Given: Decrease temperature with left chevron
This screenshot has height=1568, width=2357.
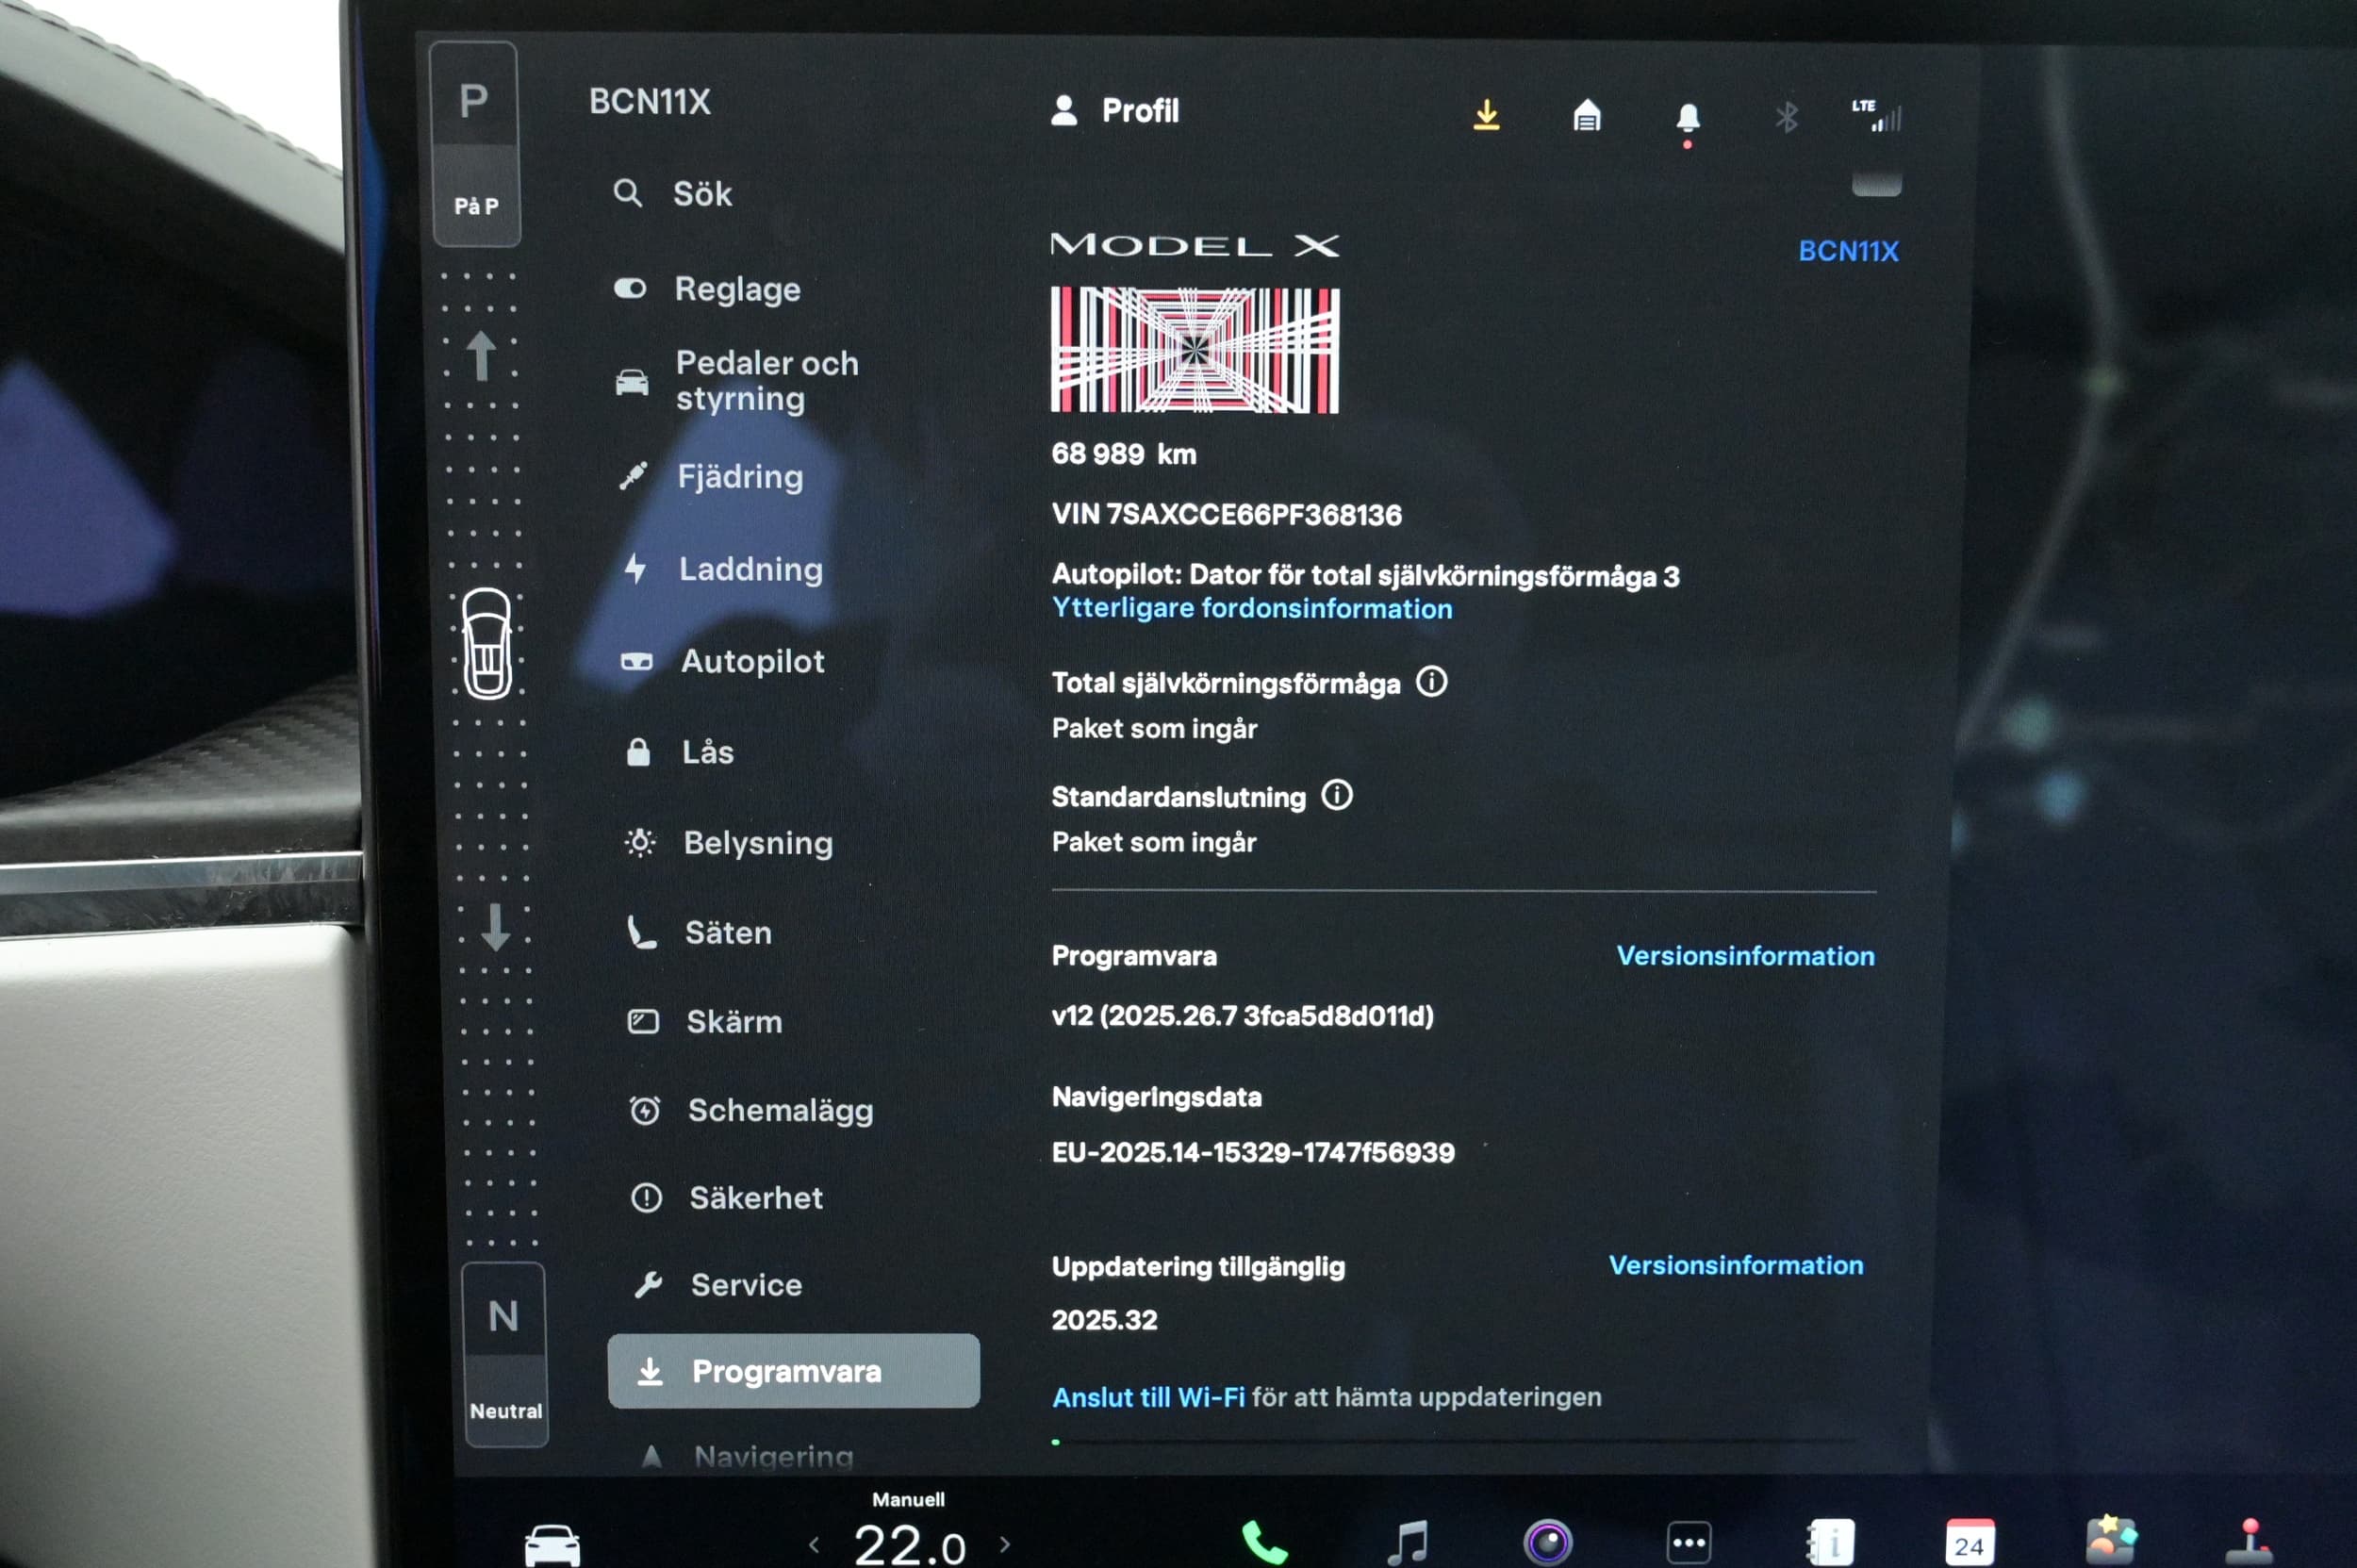Looking at the screenshot, I should 814,1545.
